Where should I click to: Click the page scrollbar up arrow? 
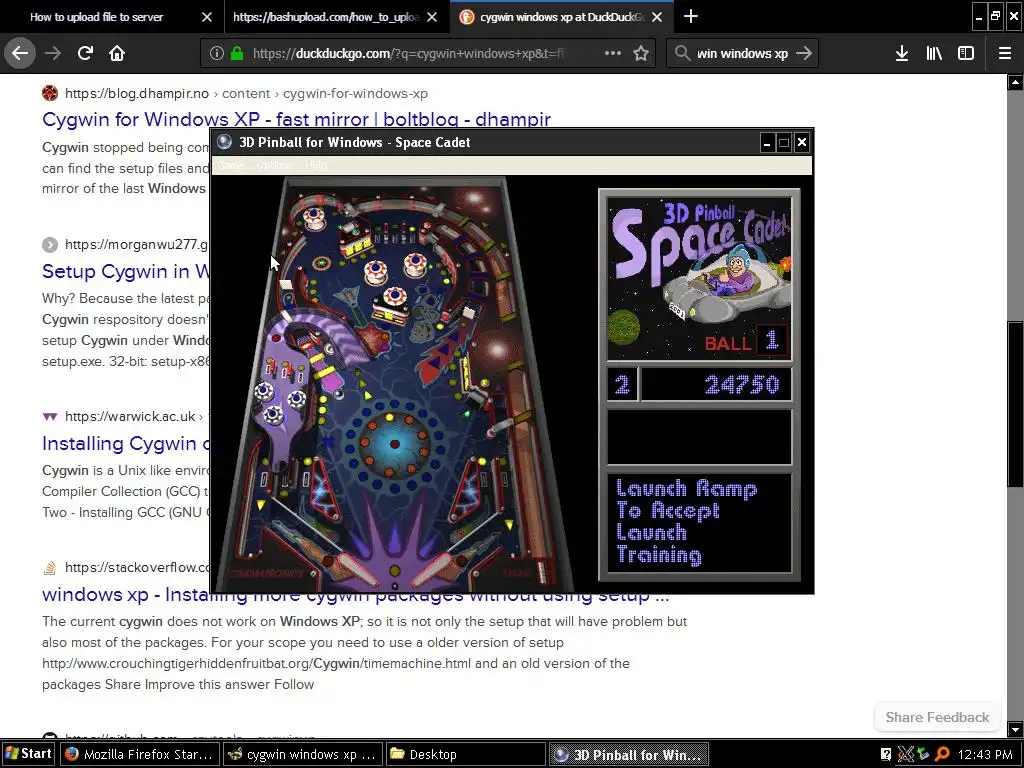point(1015,82)
